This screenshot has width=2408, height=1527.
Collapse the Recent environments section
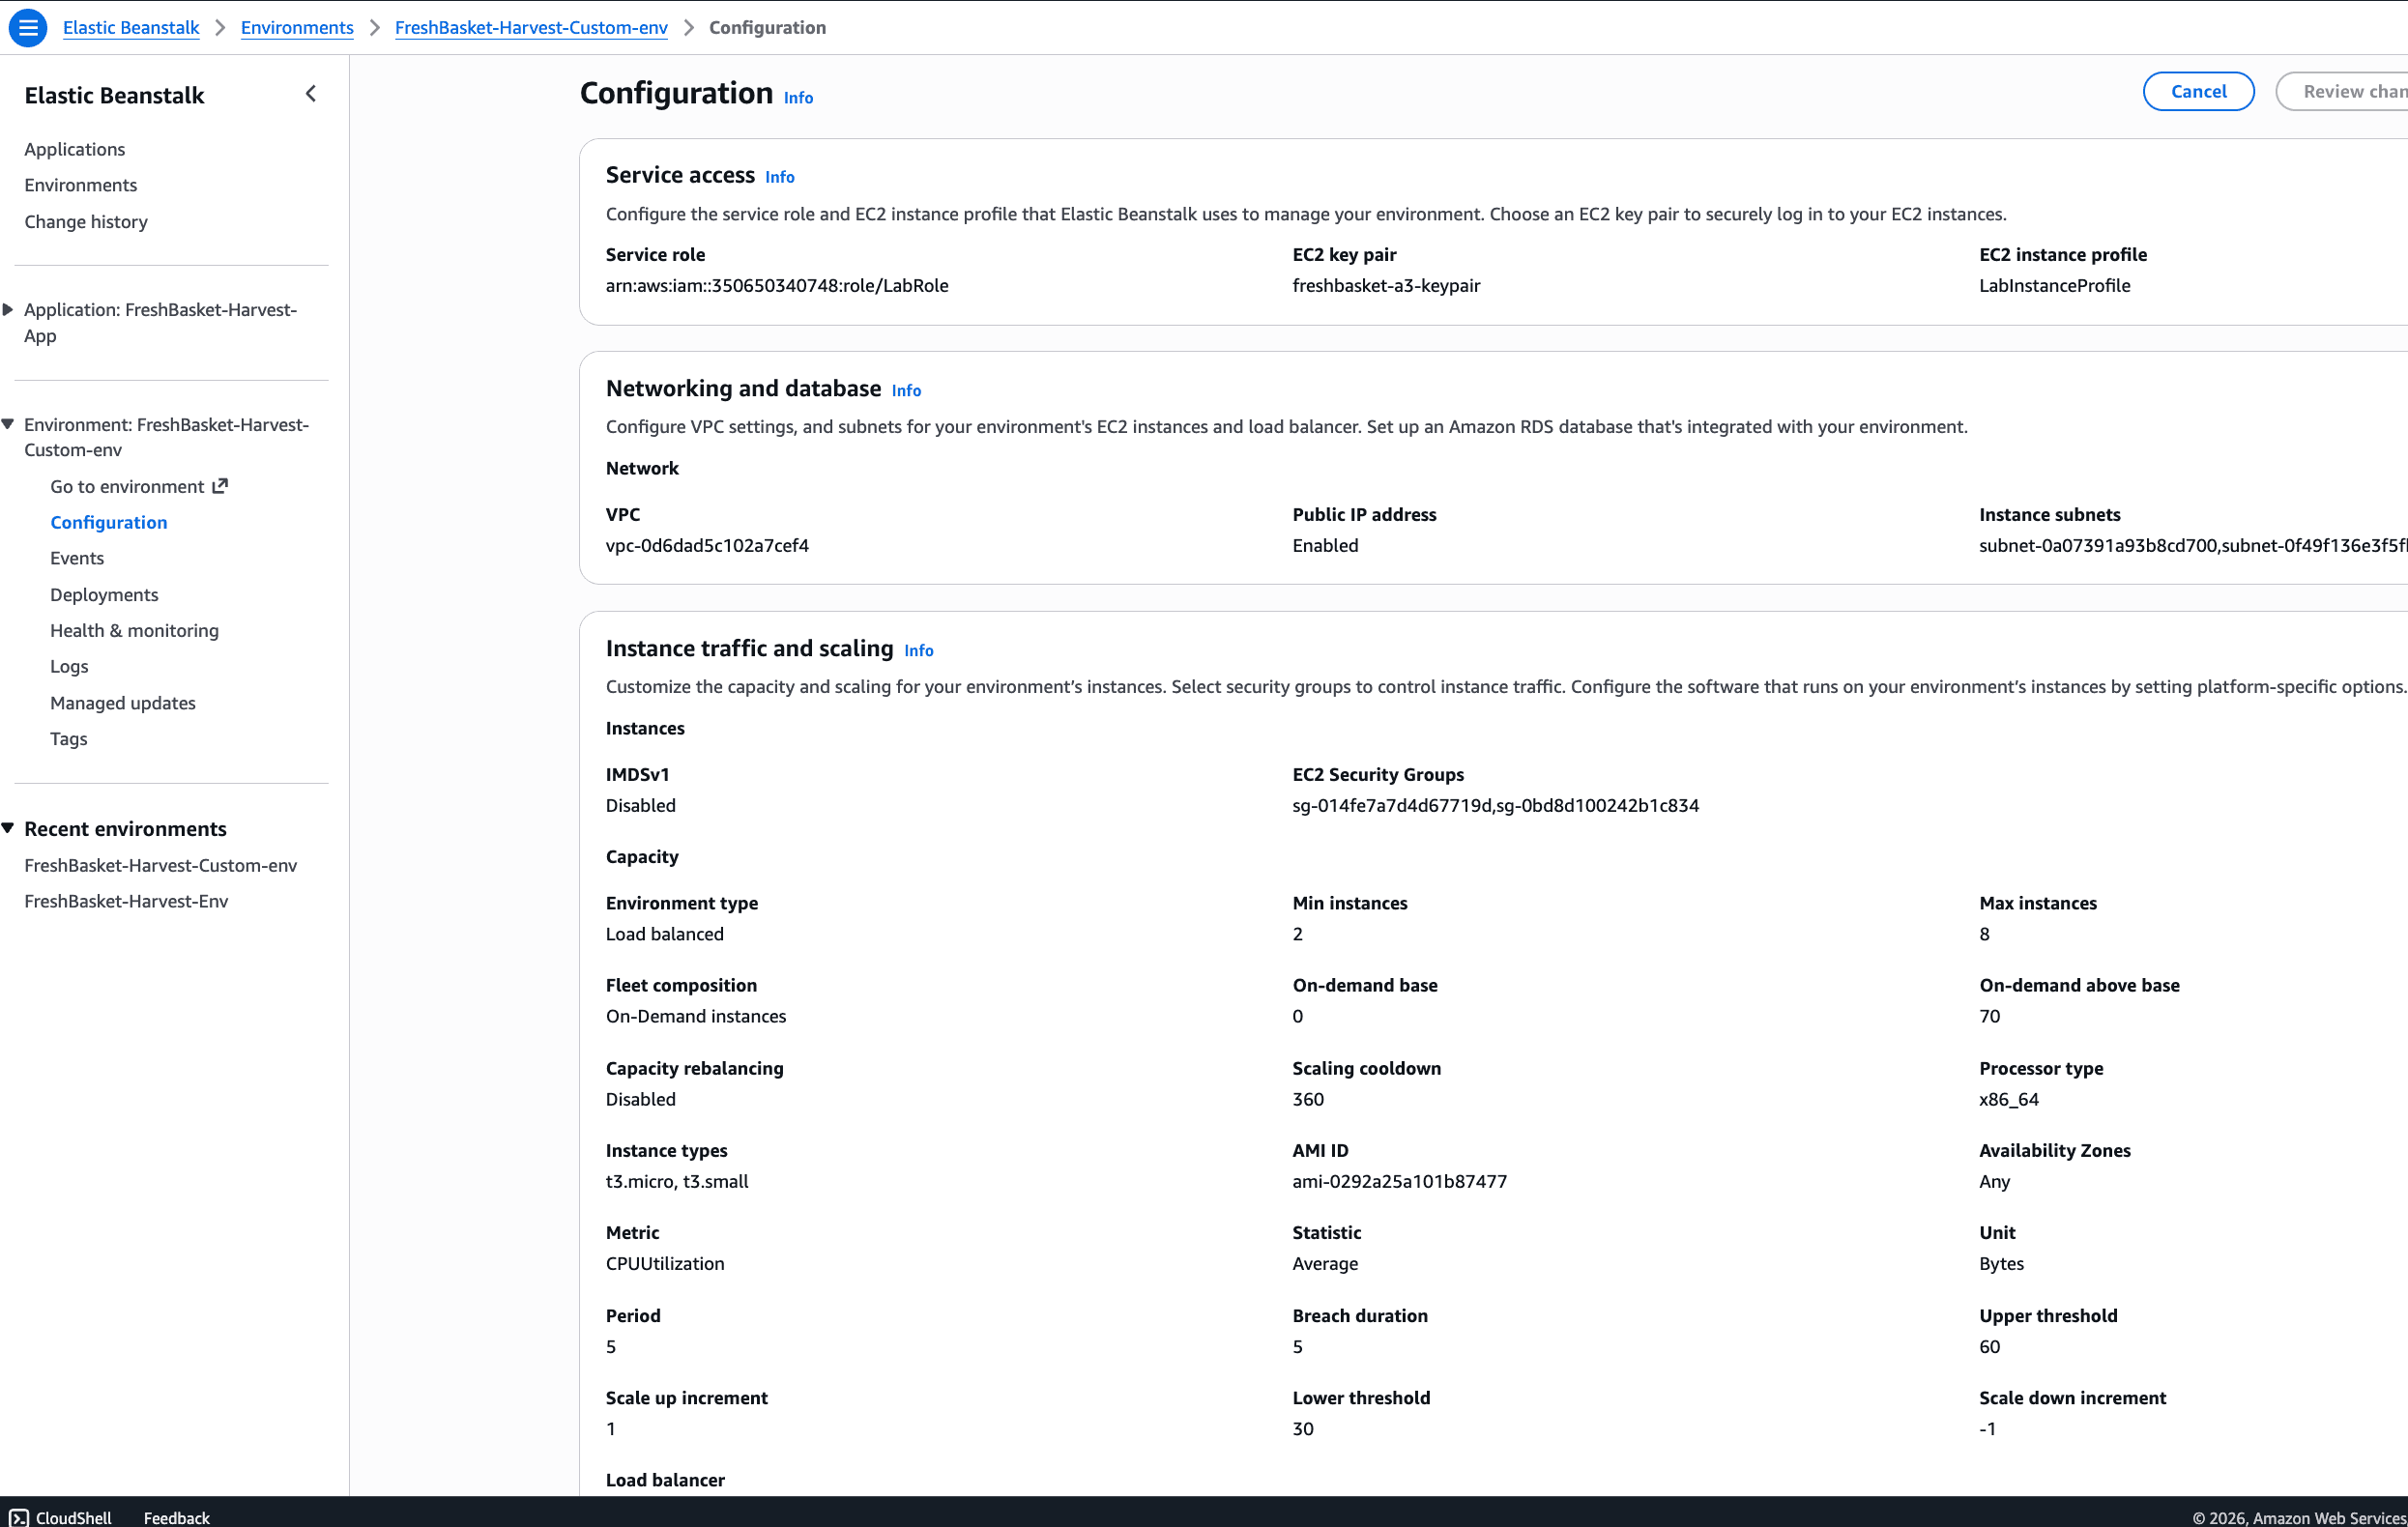pos(9,828)
